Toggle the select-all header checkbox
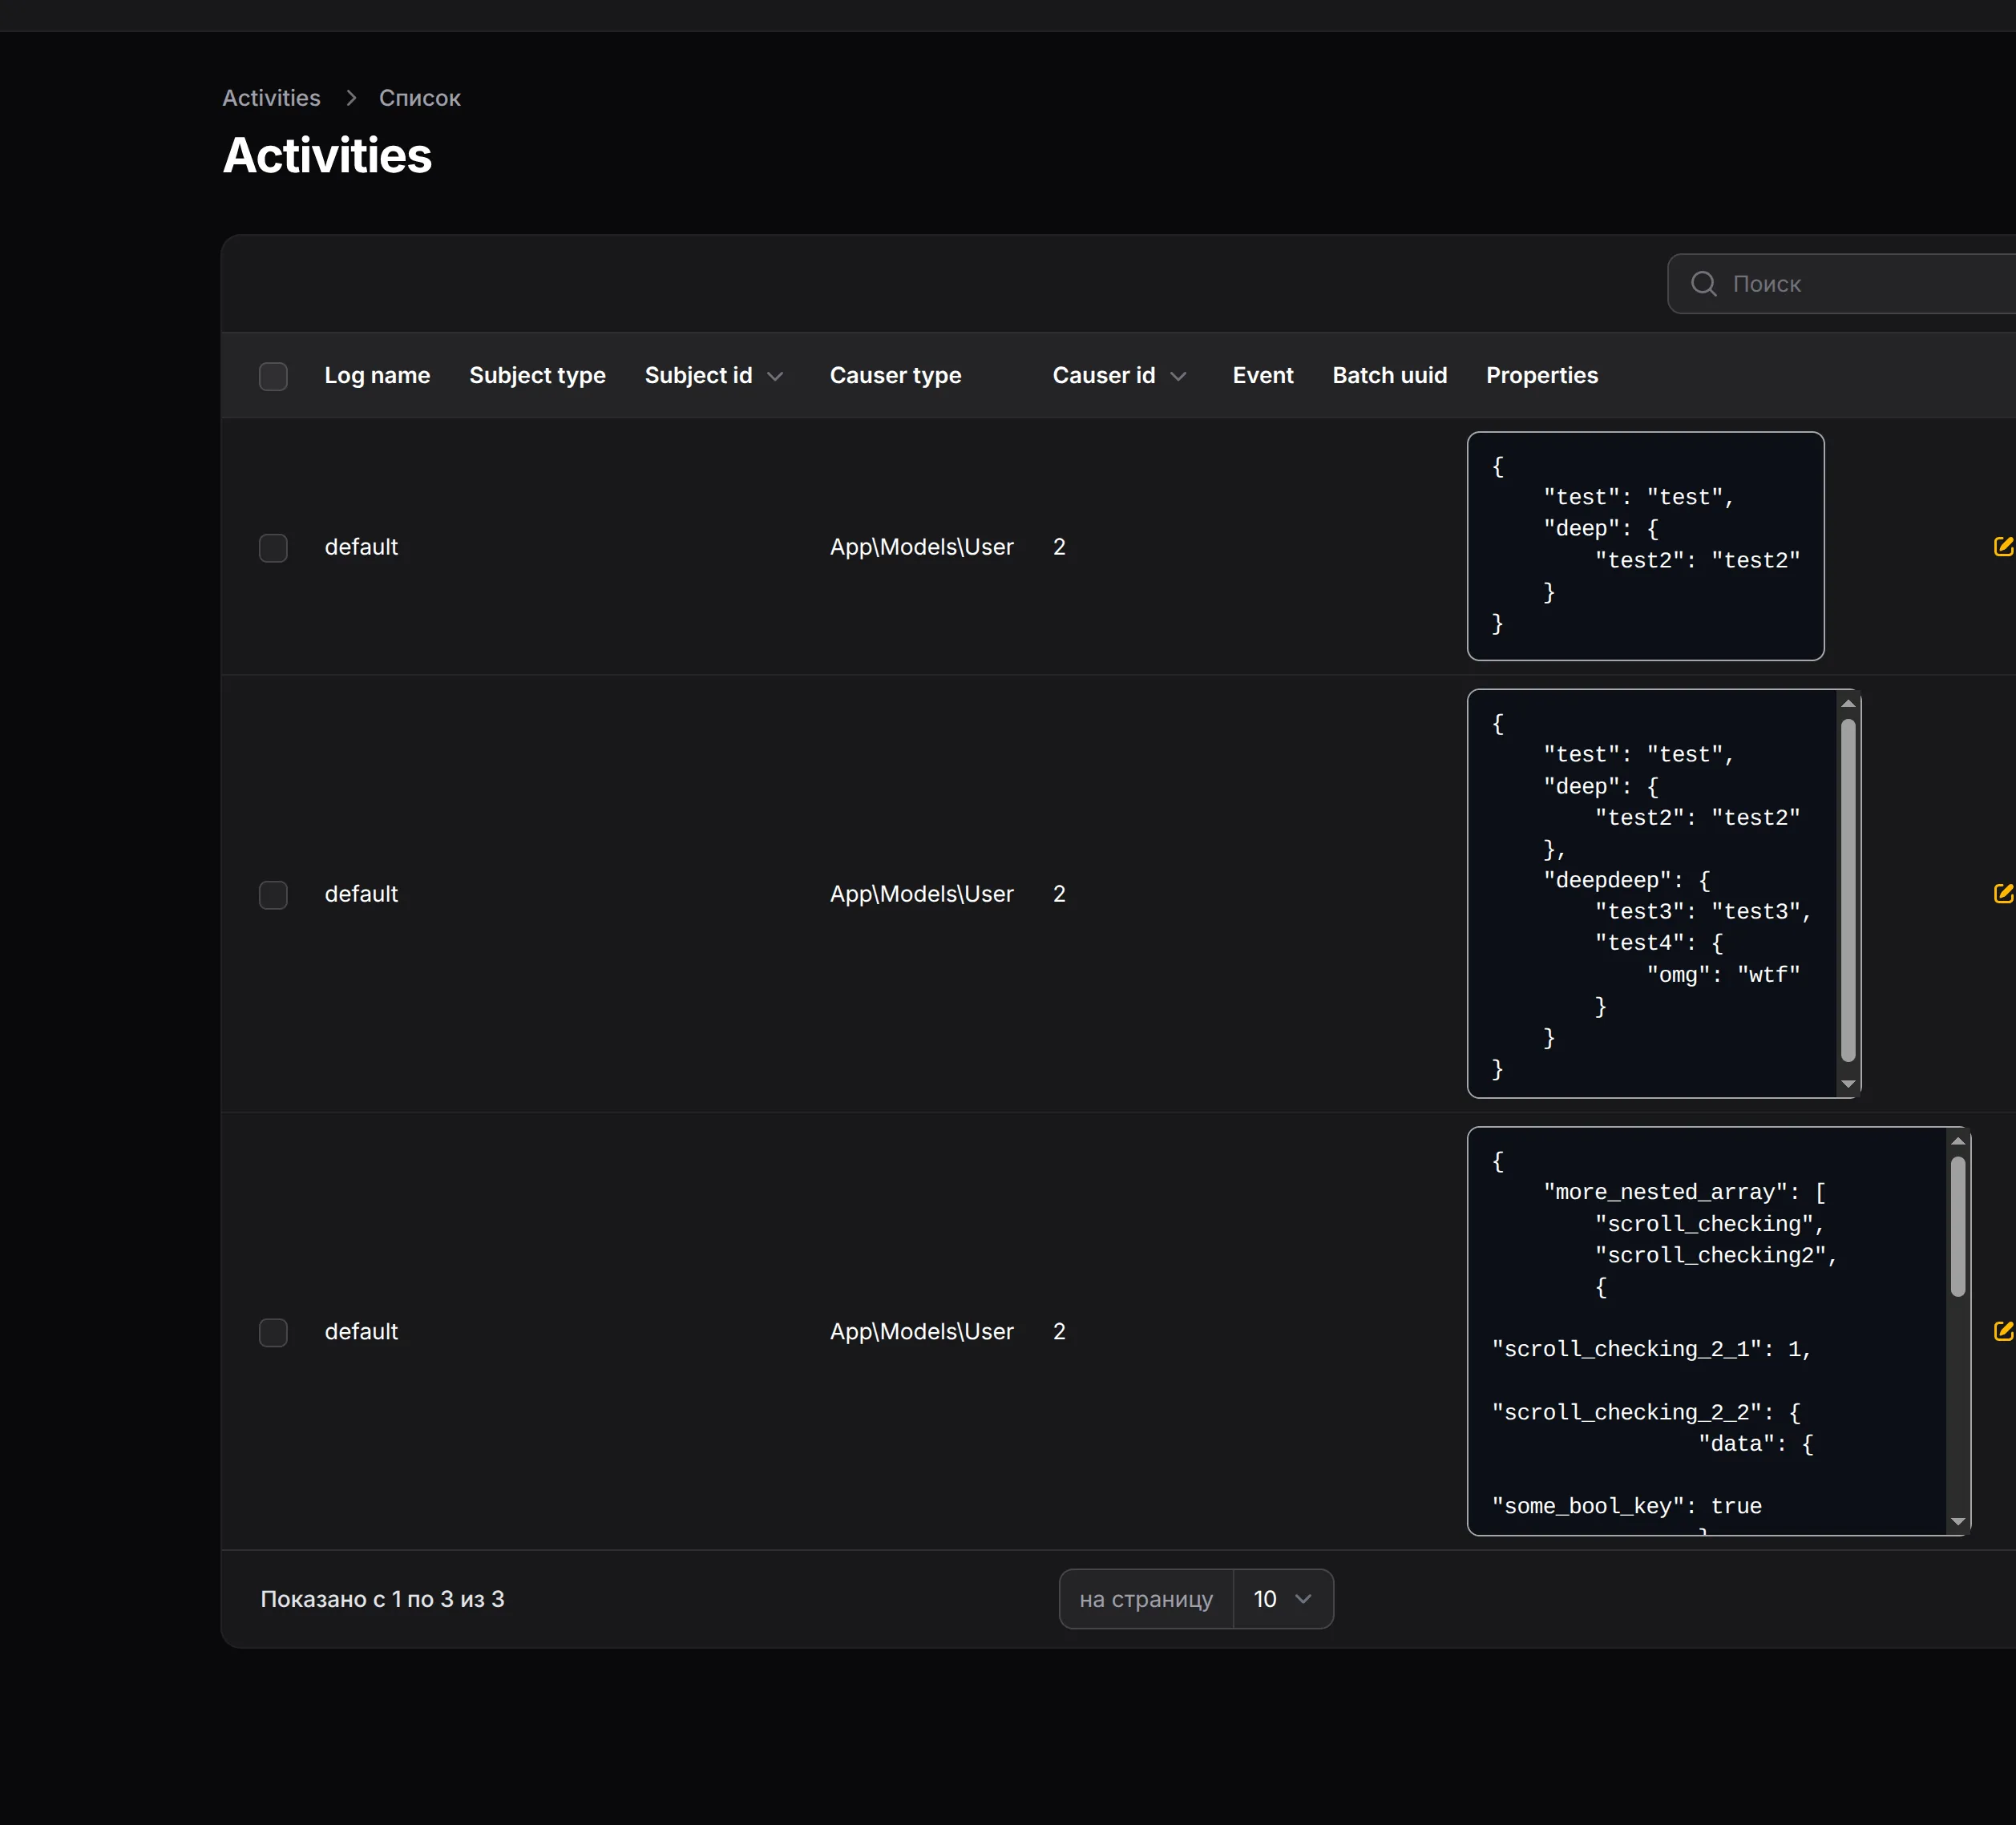 pyautogui.click(x=273, y=376)
